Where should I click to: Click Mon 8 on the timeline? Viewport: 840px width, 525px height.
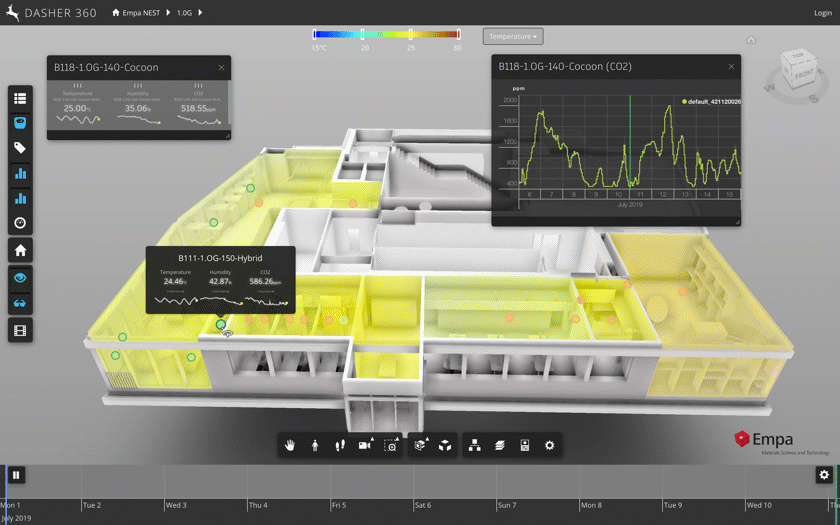pyautogui.click(x=592, y=505)
